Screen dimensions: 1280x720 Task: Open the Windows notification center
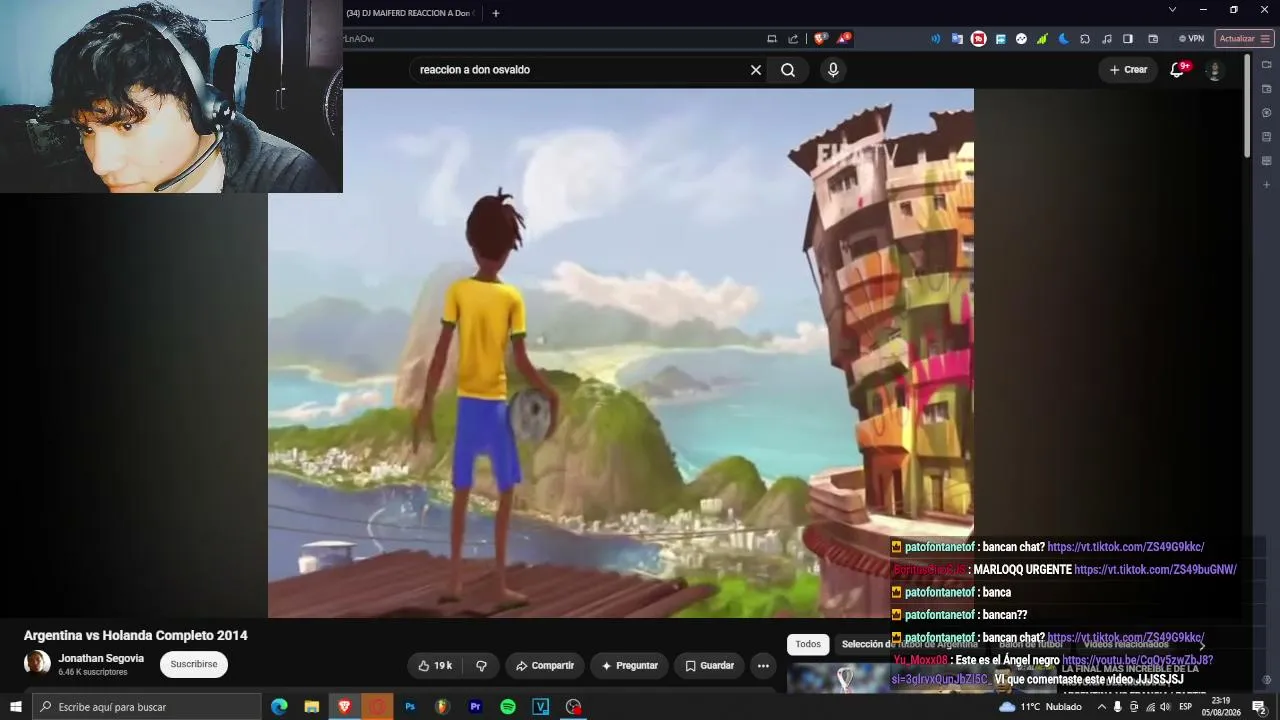click(1259, 707)
